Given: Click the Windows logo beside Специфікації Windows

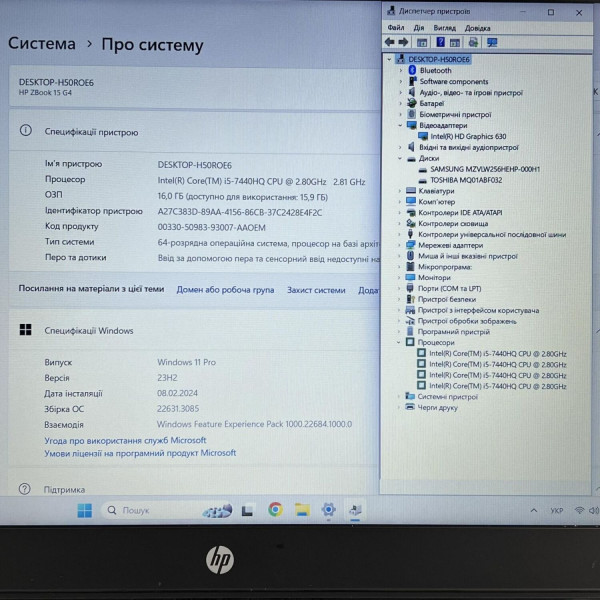Looking at the screenshot, I should click(x=26, y=329).
